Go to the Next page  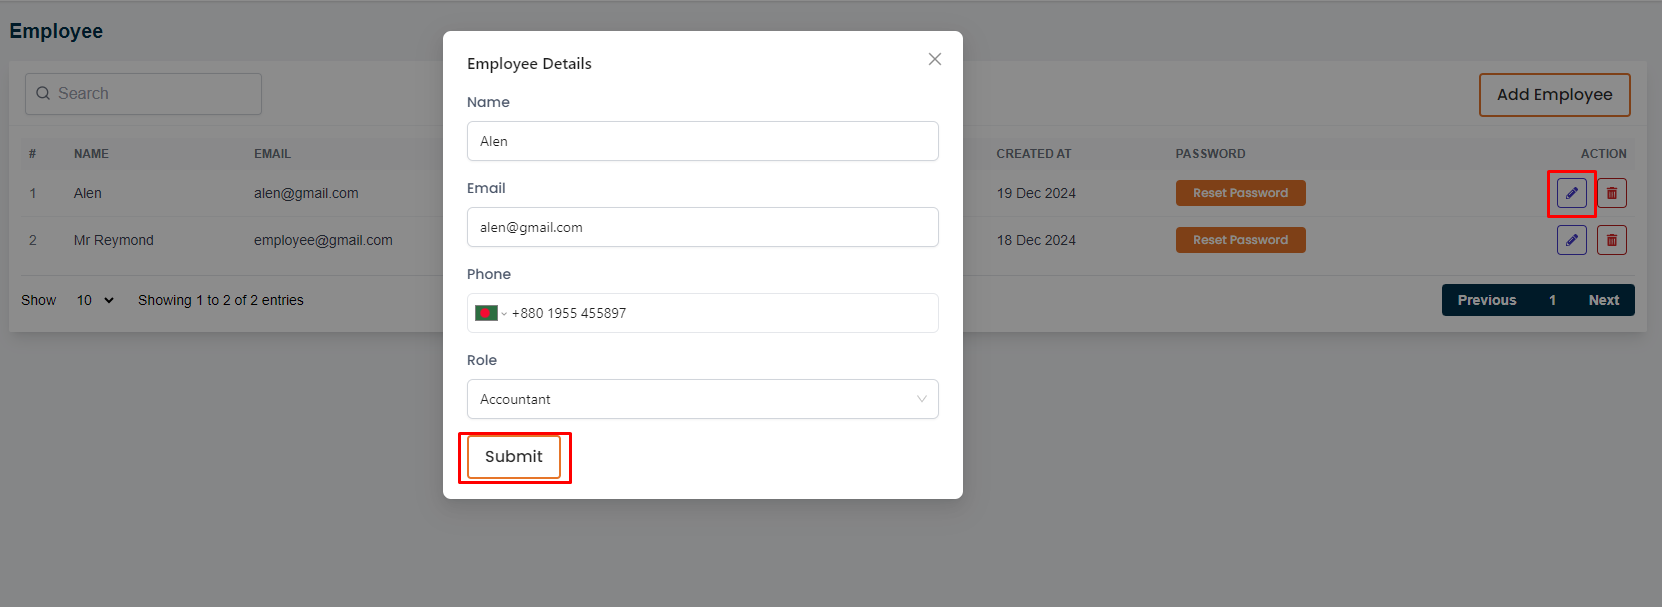[x=1603, y=300]
